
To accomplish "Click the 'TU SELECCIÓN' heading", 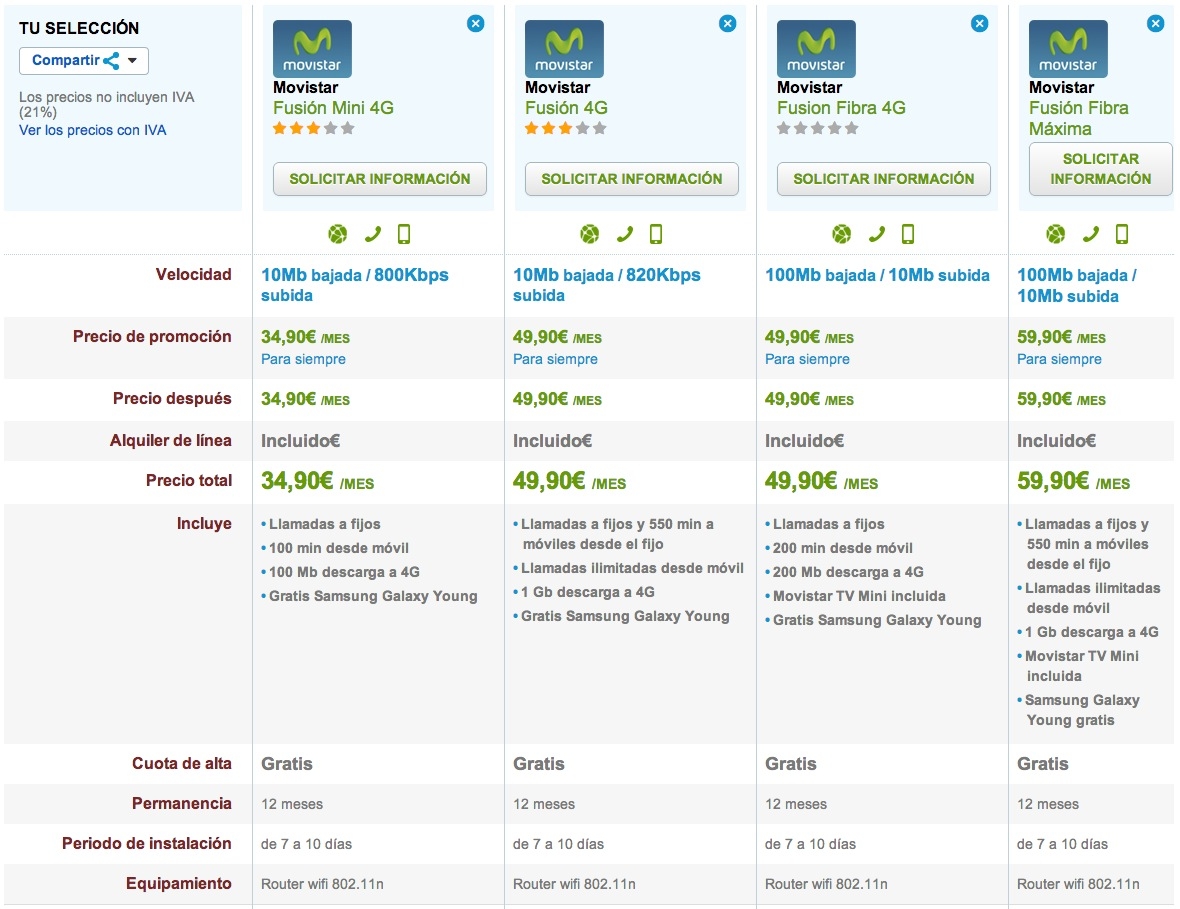I will coord(79,29).
